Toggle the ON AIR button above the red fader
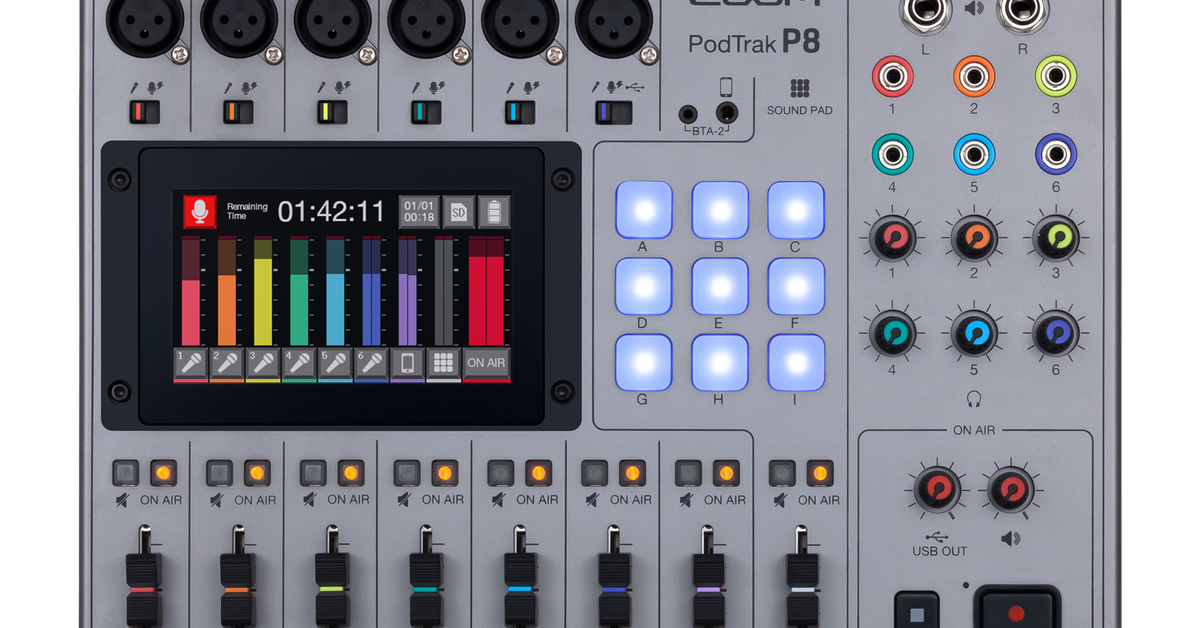 click(x=162, y=471)
